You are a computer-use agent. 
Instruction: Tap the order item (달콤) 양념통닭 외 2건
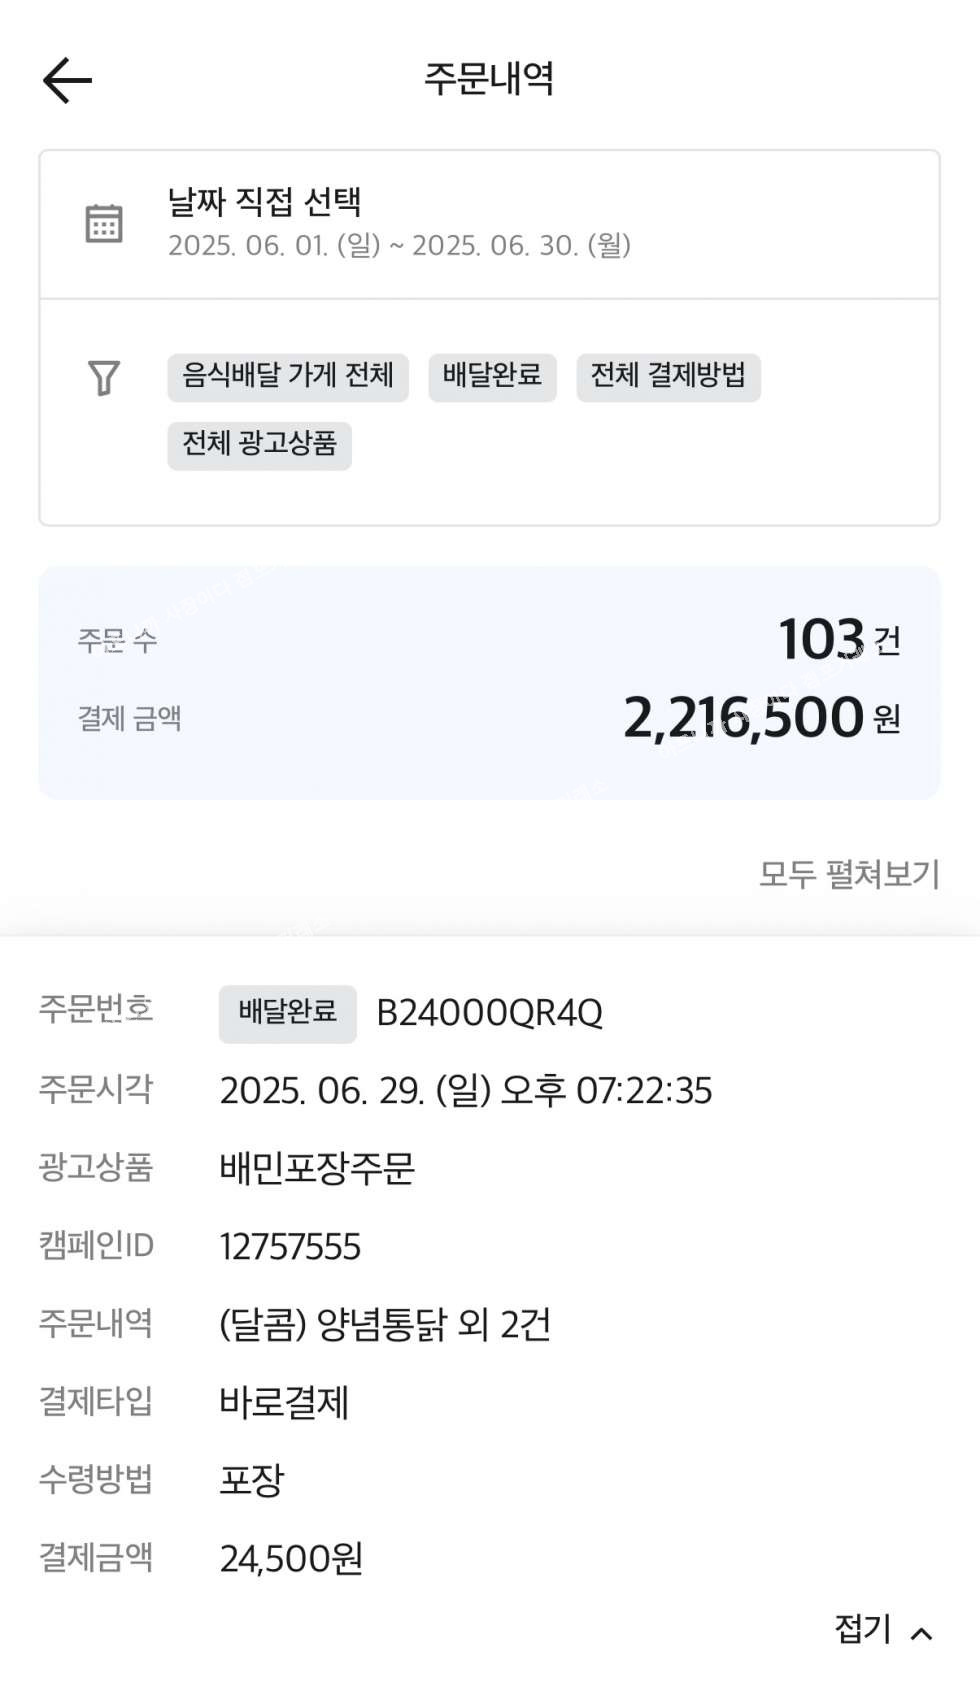coord(385,1325)
